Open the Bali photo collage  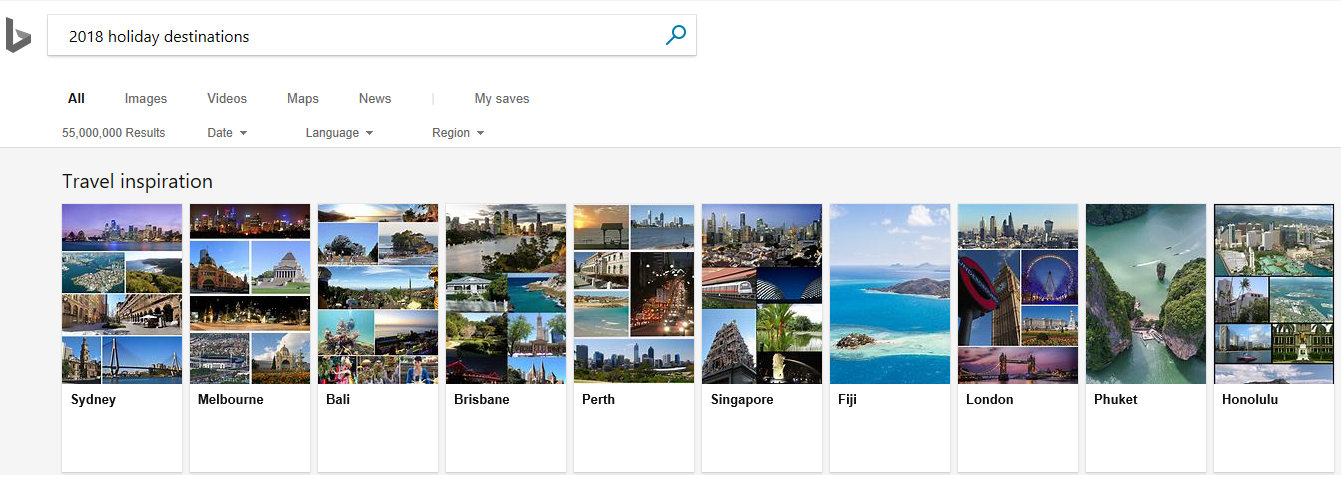point(378,294)
